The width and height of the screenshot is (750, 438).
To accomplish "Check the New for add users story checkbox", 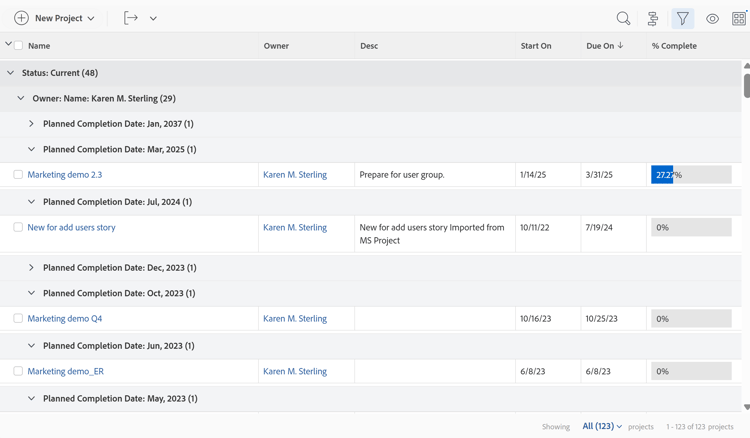I will [18, 227].
